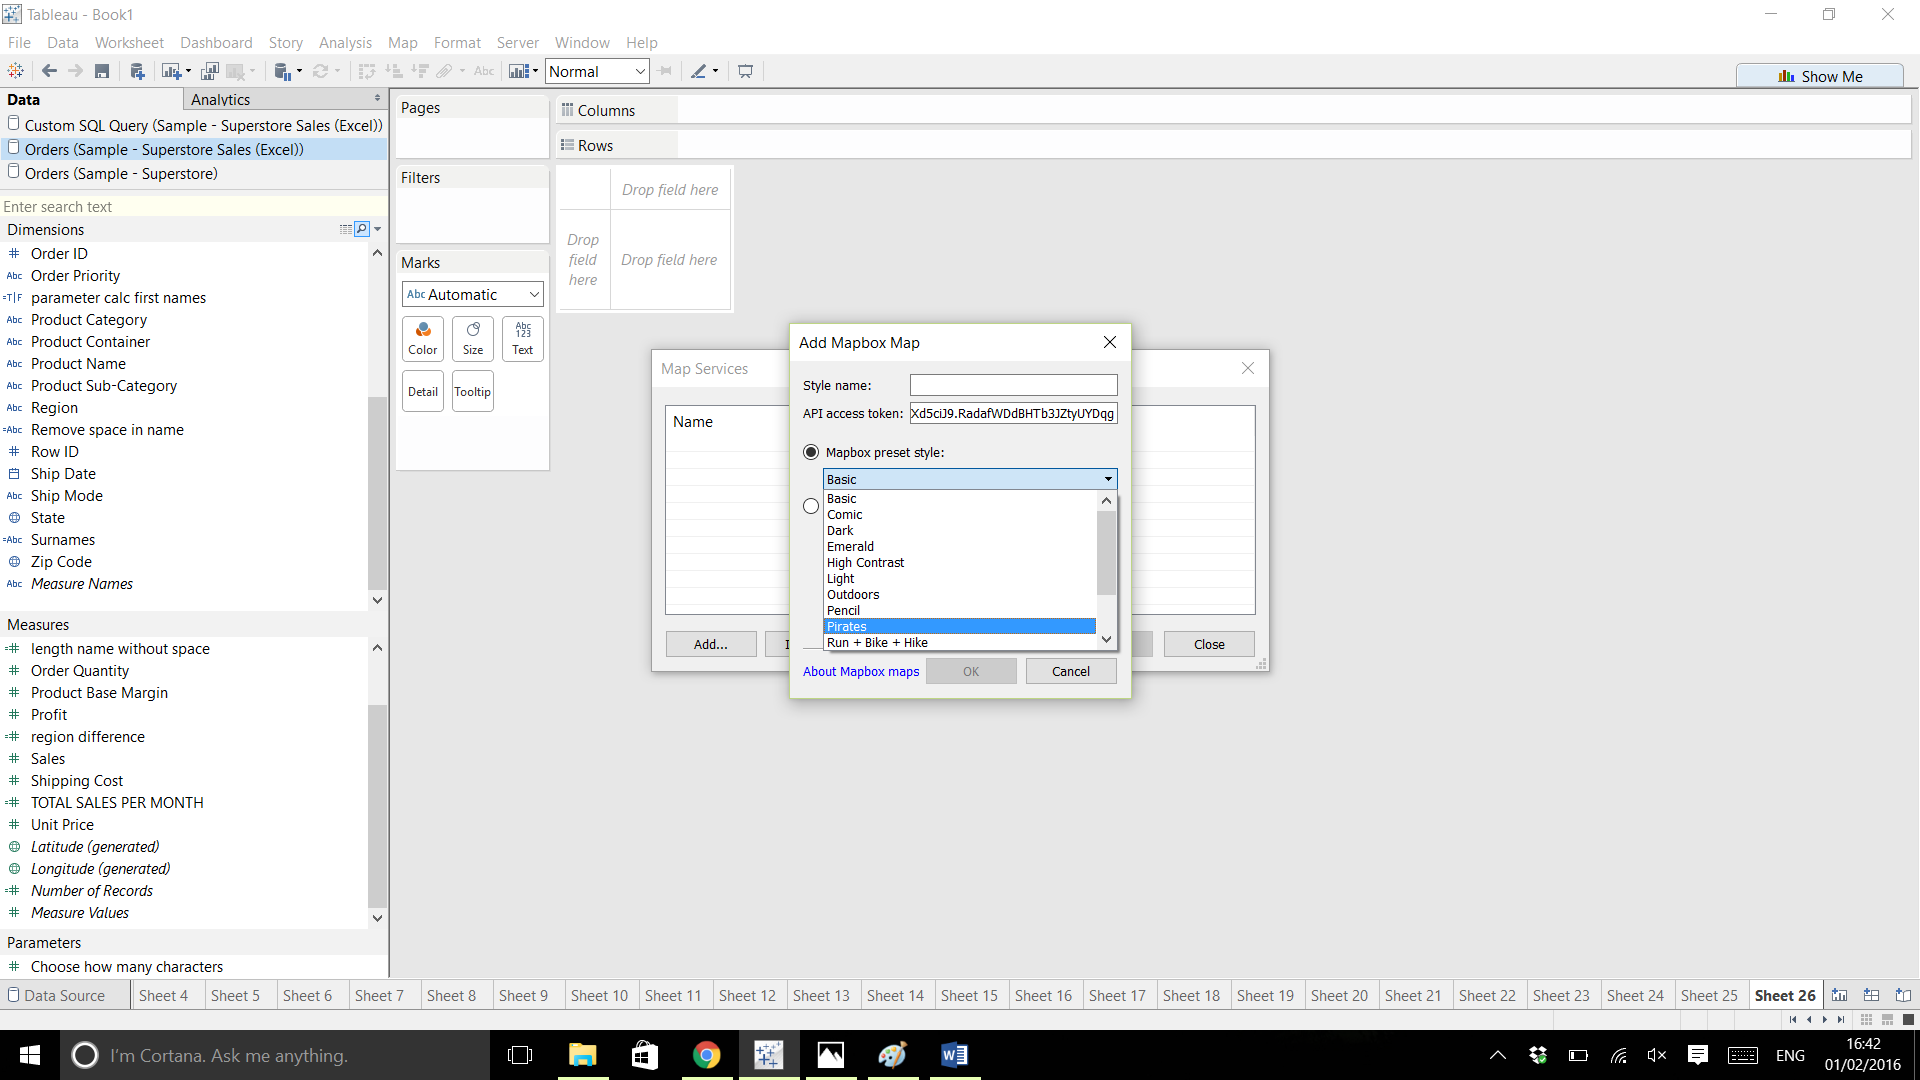Click the Cancel button in Mapbox dialog

[1070, 671]
